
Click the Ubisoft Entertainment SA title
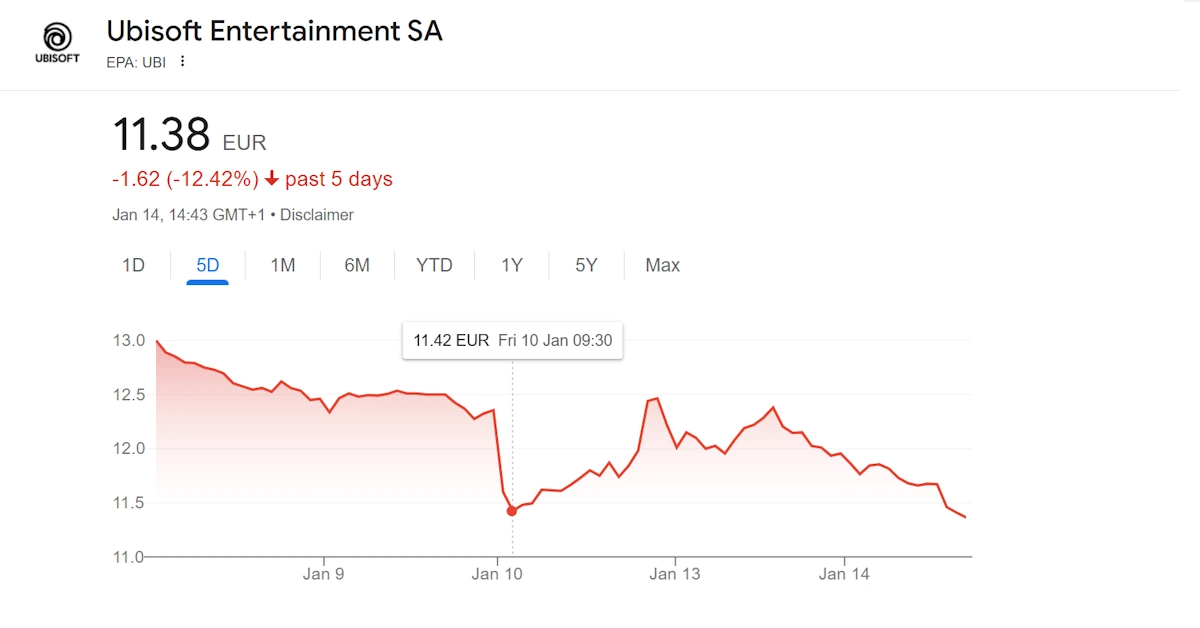tap(274, 31)
